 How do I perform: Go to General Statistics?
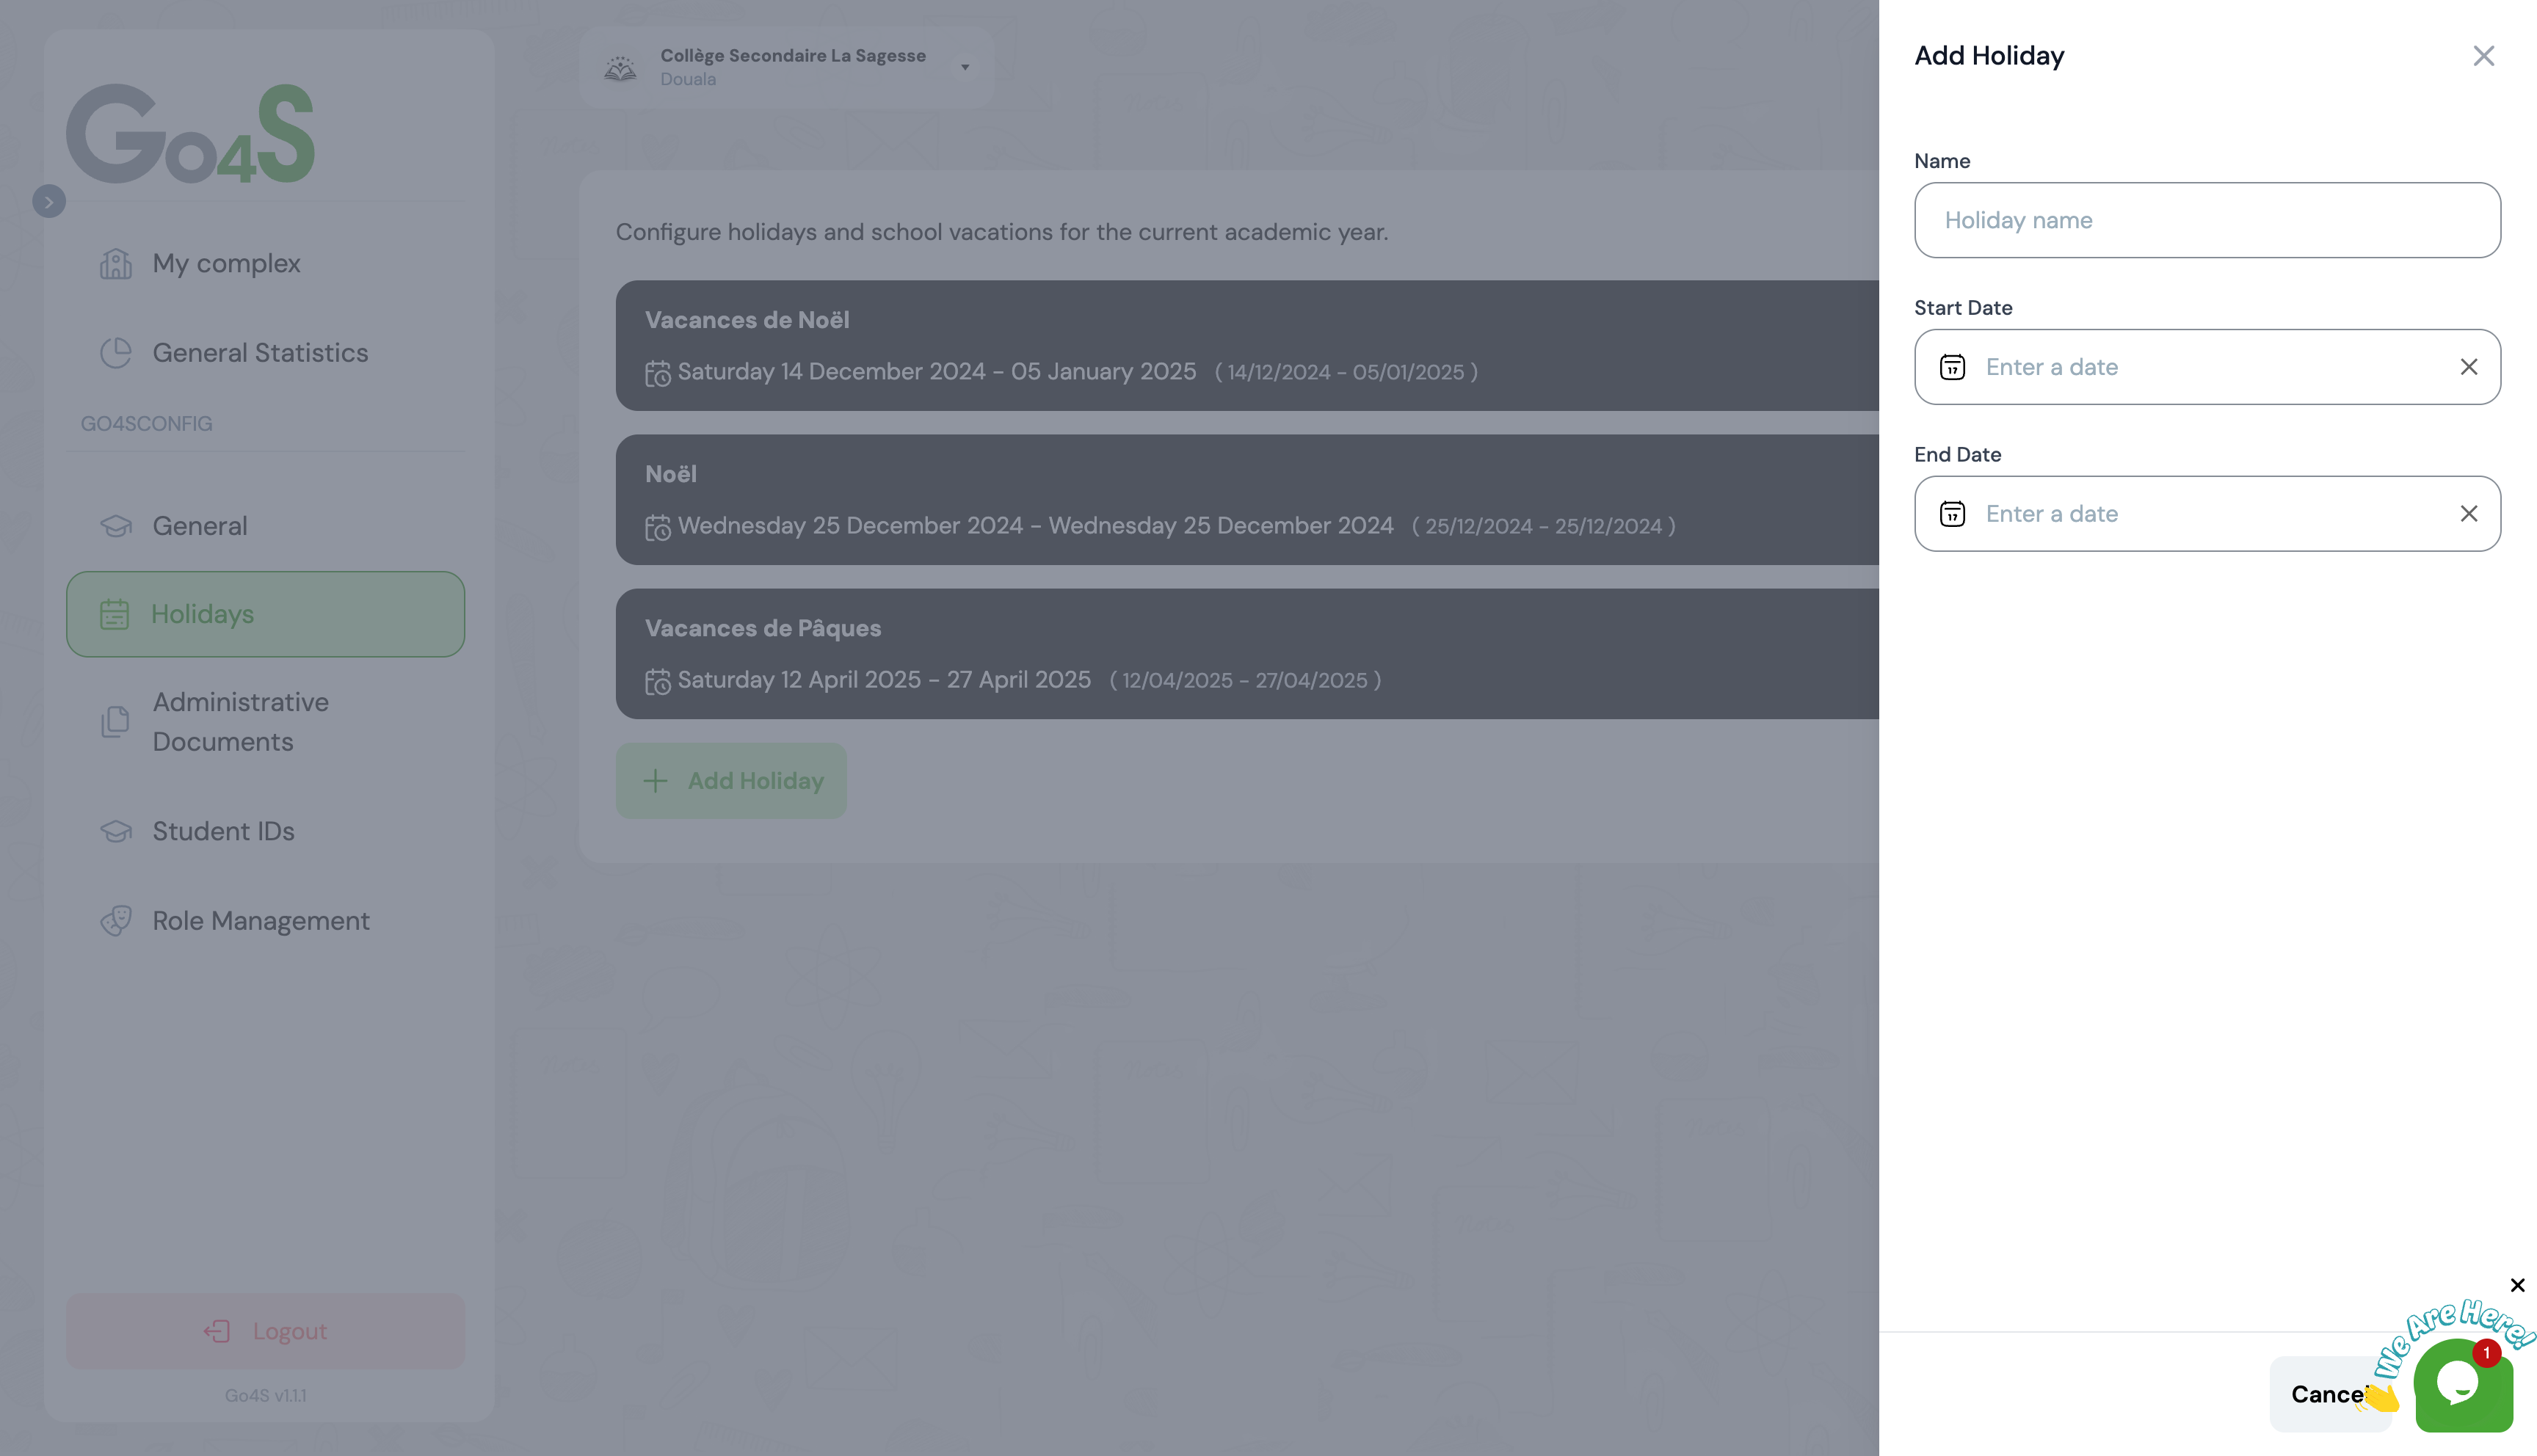(260, 353)
